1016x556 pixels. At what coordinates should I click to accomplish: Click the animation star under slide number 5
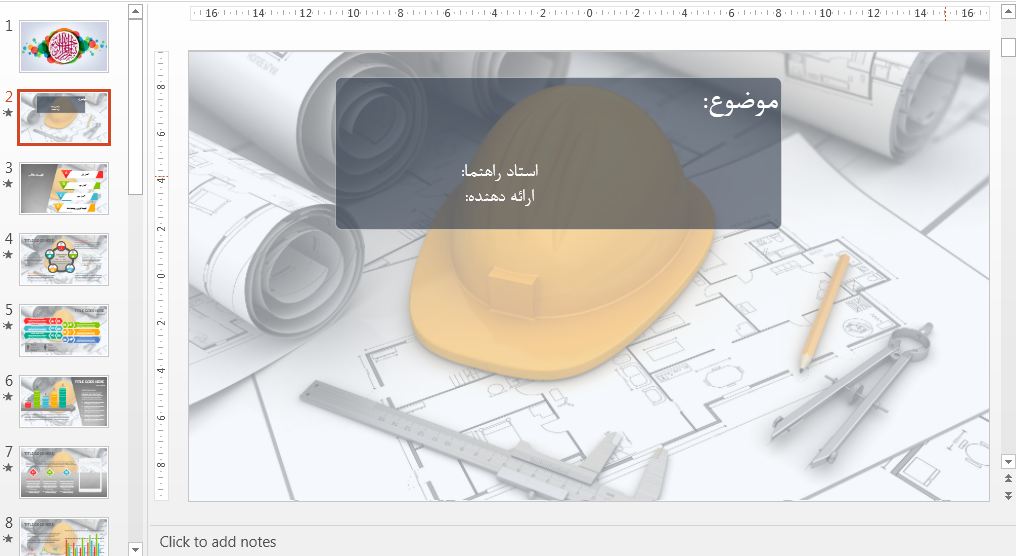9,326
